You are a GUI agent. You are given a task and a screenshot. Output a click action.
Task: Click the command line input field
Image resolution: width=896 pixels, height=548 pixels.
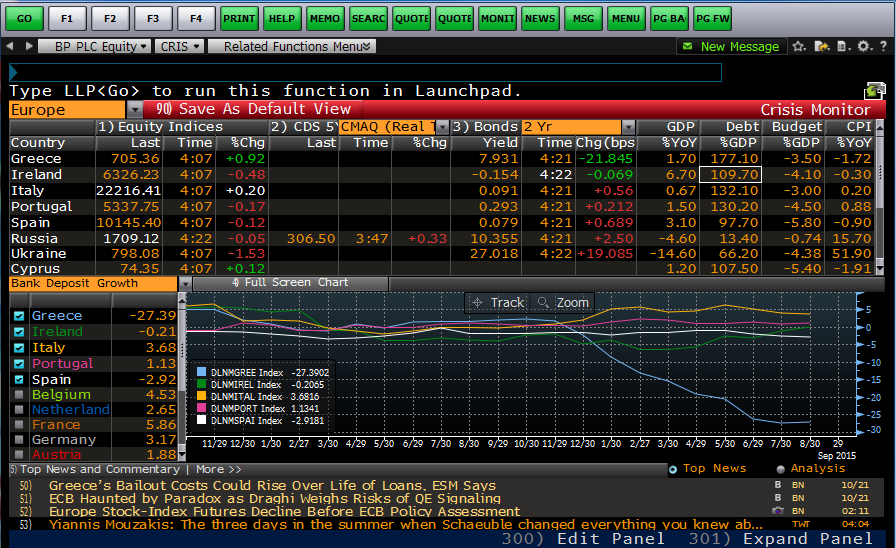click(x=365, y=72)
